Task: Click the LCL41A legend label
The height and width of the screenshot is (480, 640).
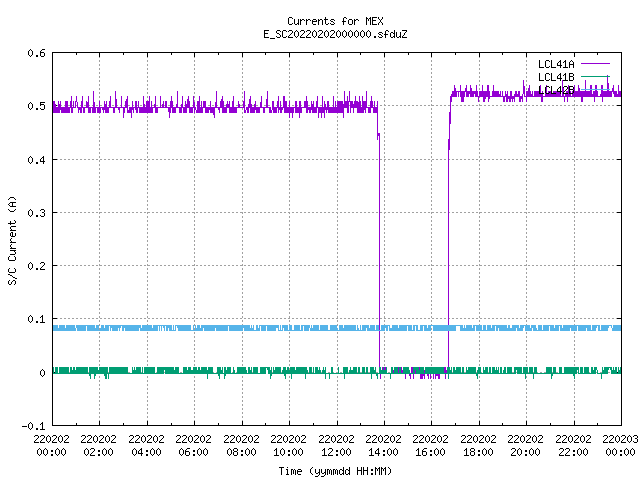Action: [556, 64]
